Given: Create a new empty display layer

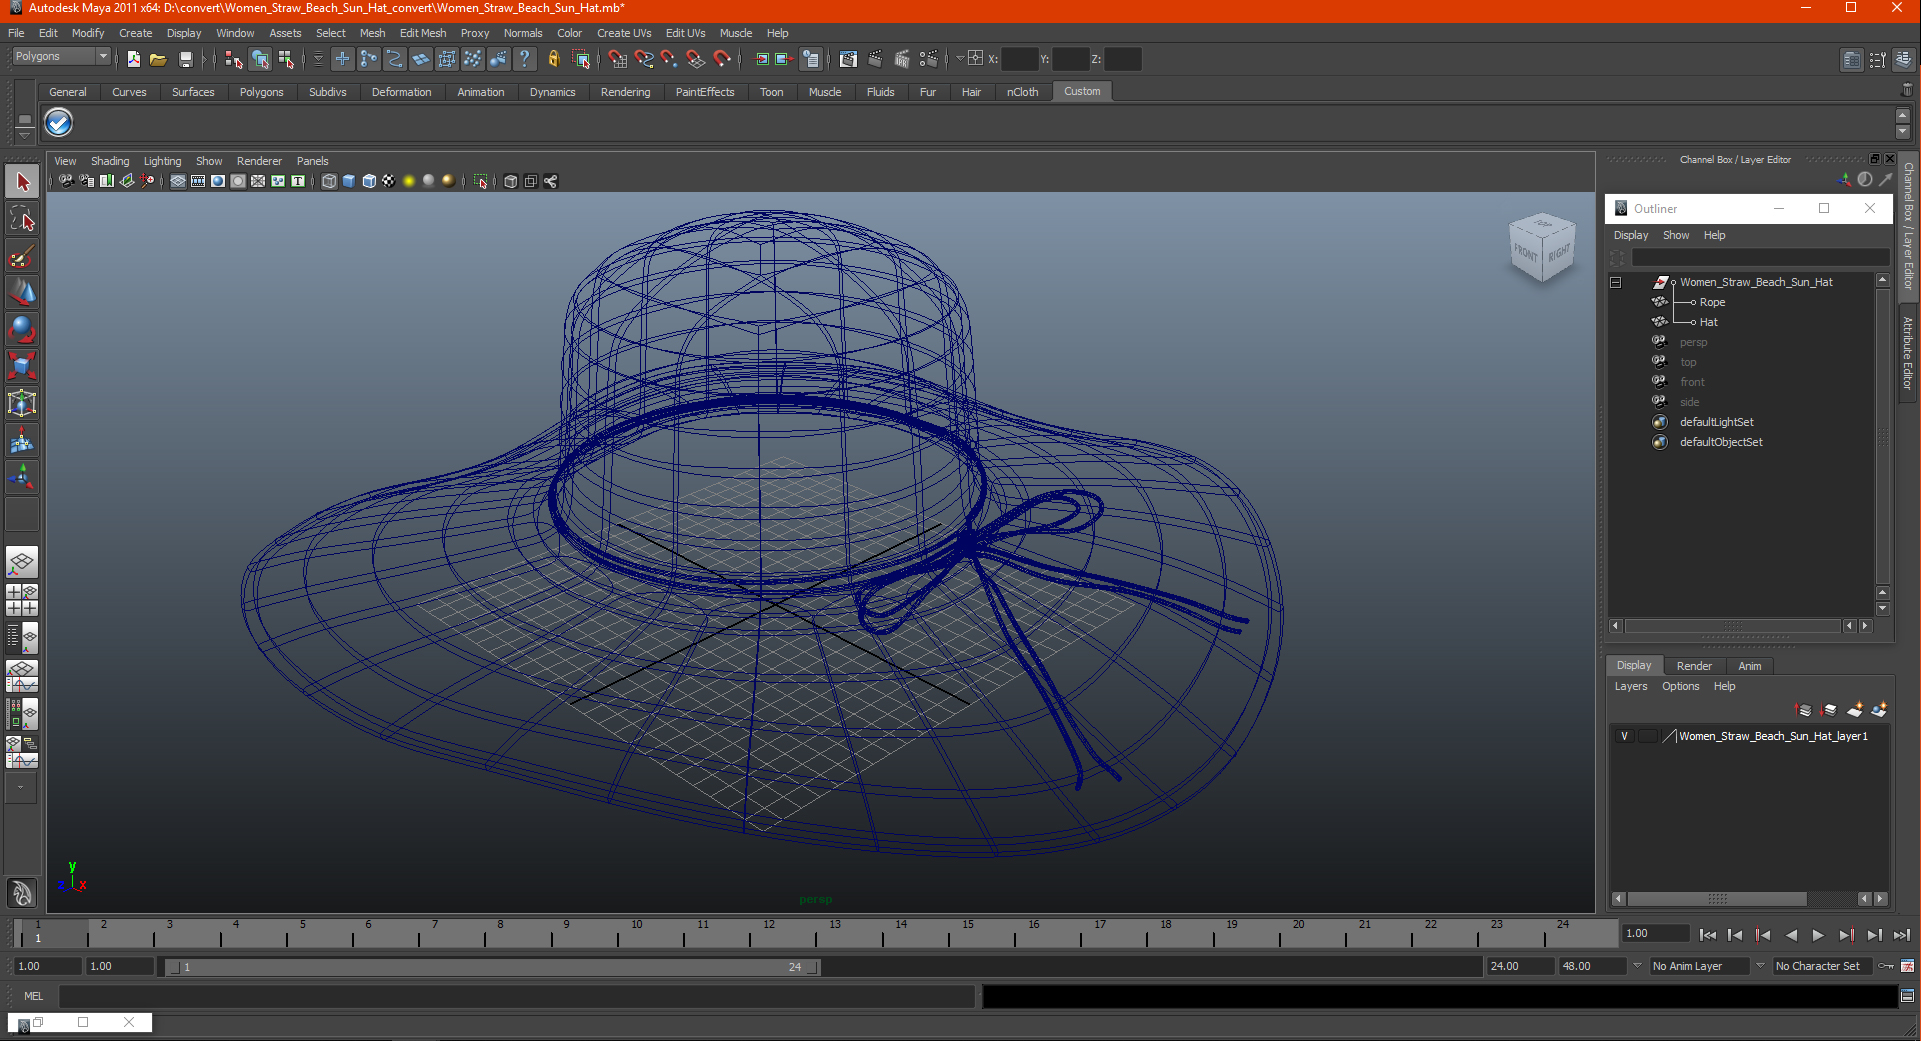Looking at the screenshot, I should [x=1854, y=710].
